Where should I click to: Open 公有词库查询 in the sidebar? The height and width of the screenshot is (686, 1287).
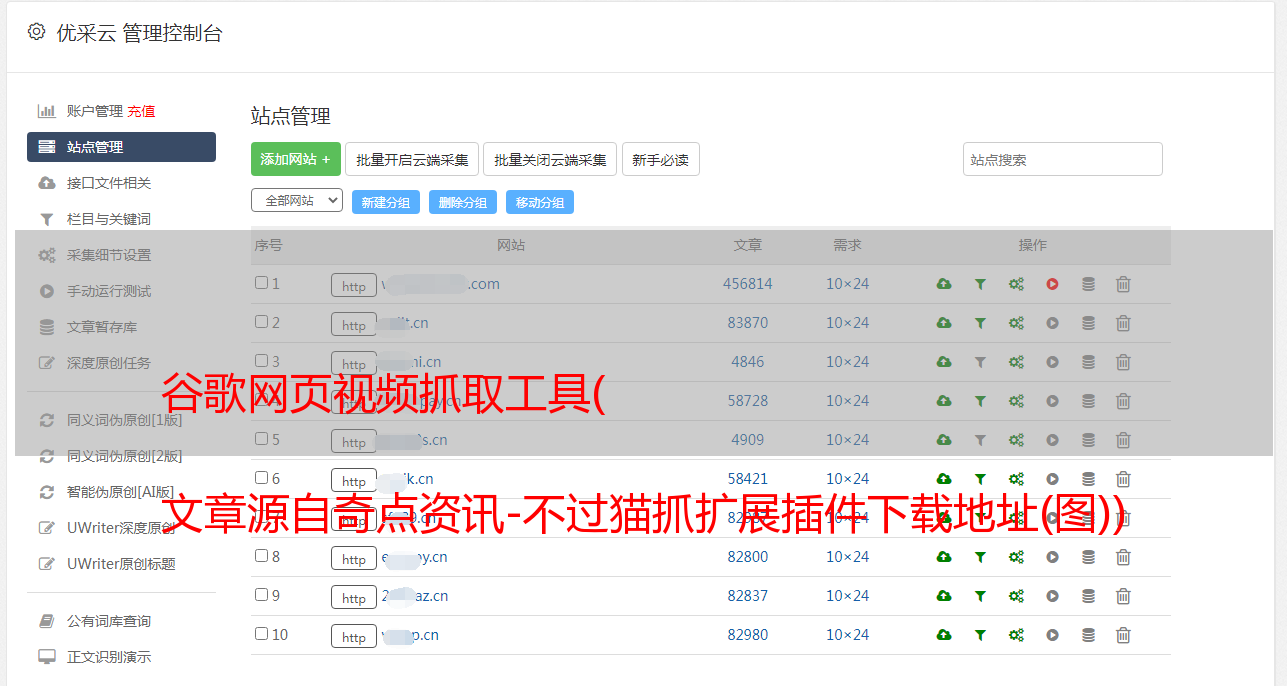pyautogui.click(x=109, y=622)
